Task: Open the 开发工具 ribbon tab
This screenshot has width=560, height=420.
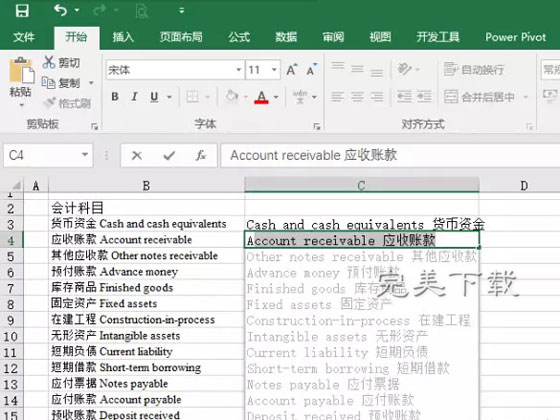Action: click(x=438, y=37)
